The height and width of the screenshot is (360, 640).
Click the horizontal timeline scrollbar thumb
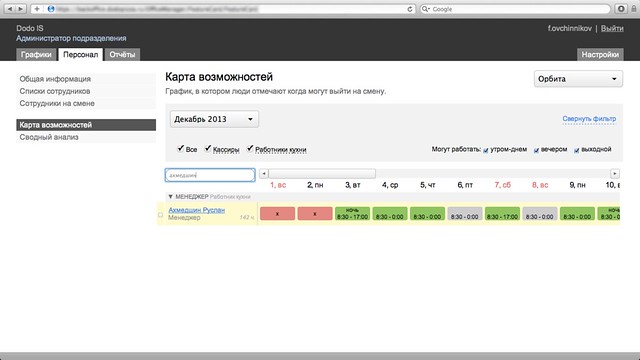click(322, 173)
